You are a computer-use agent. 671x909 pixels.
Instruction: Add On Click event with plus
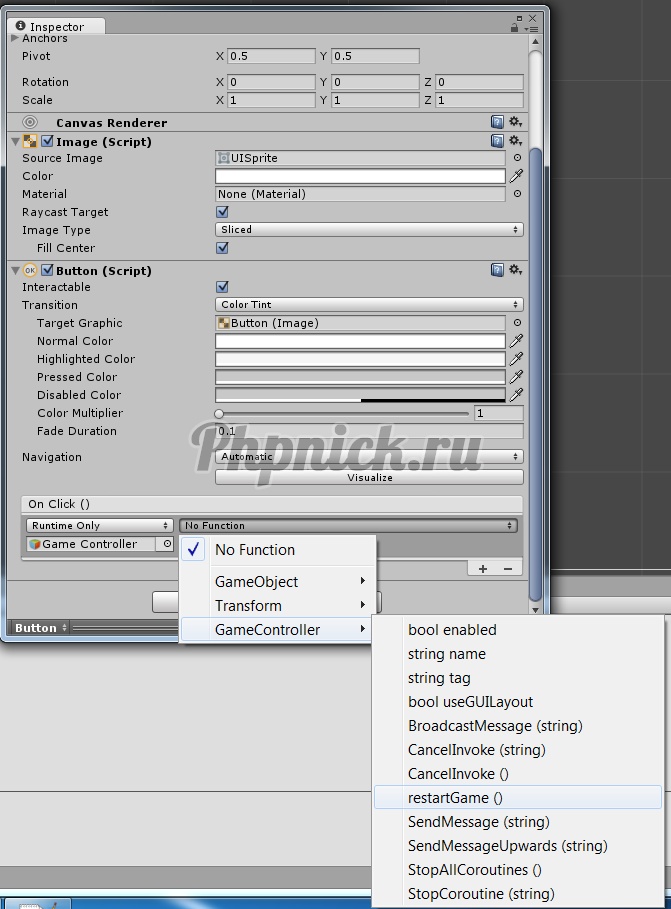(483, 569)
